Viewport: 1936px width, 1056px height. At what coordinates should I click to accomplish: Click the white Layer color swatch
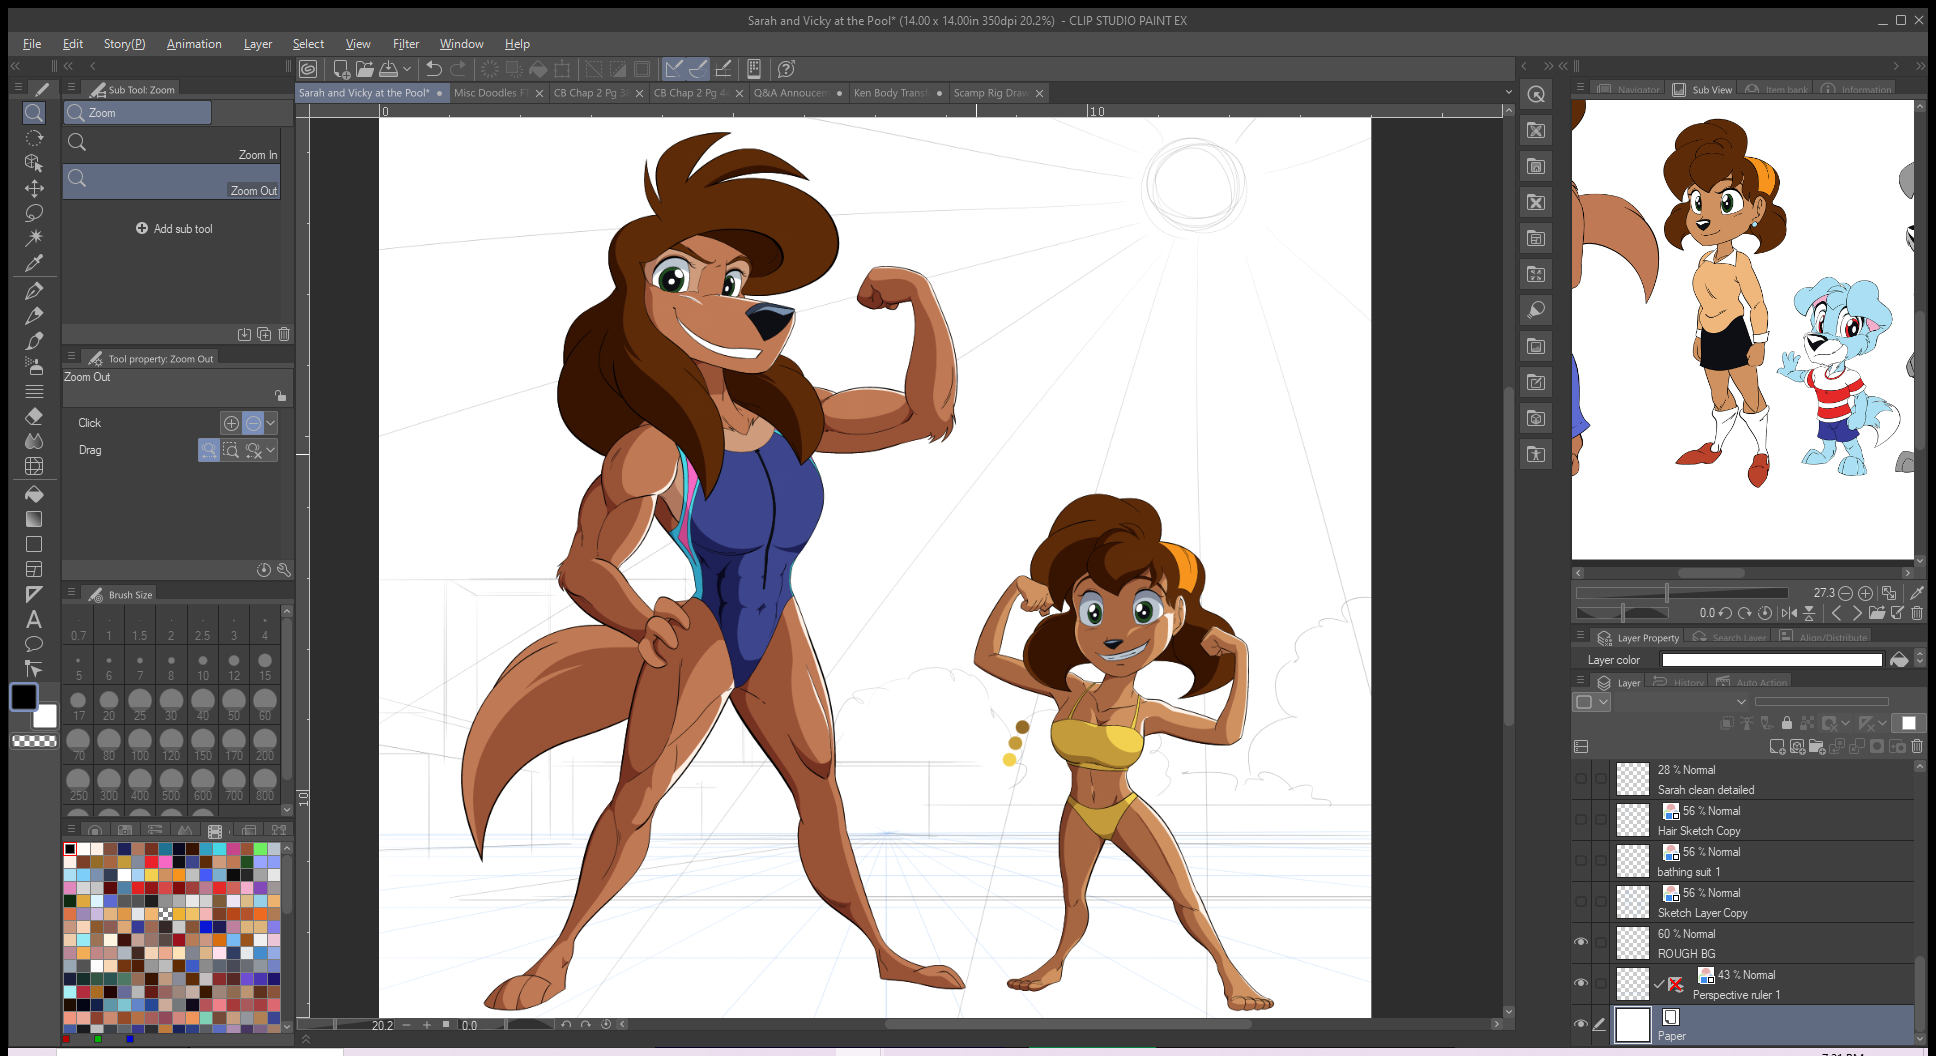pyautogui.click(x=1771, y=660)
